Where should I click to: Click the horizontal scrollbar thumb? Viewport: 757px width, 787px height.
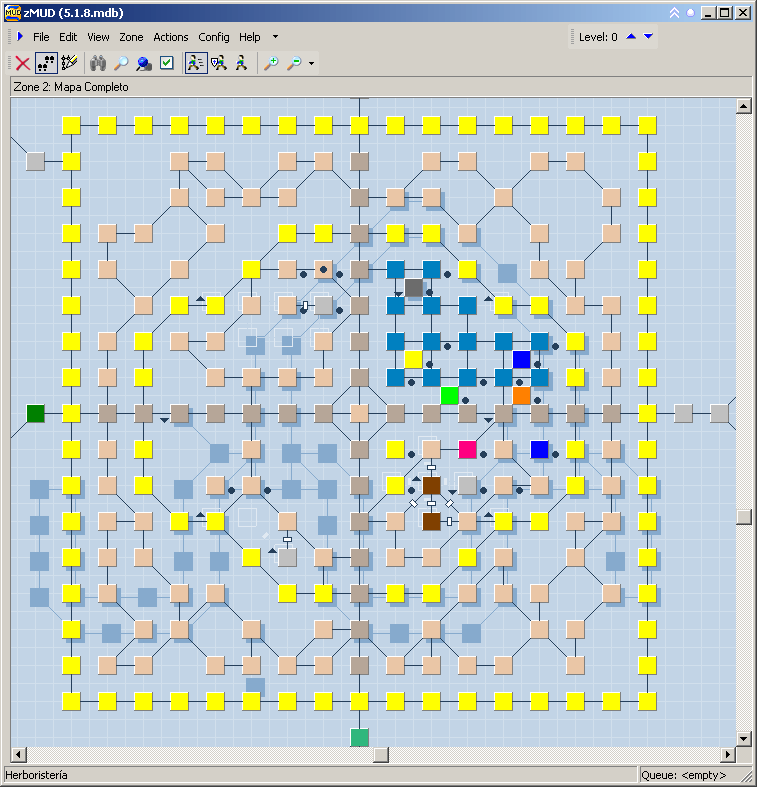pos(380,755)
